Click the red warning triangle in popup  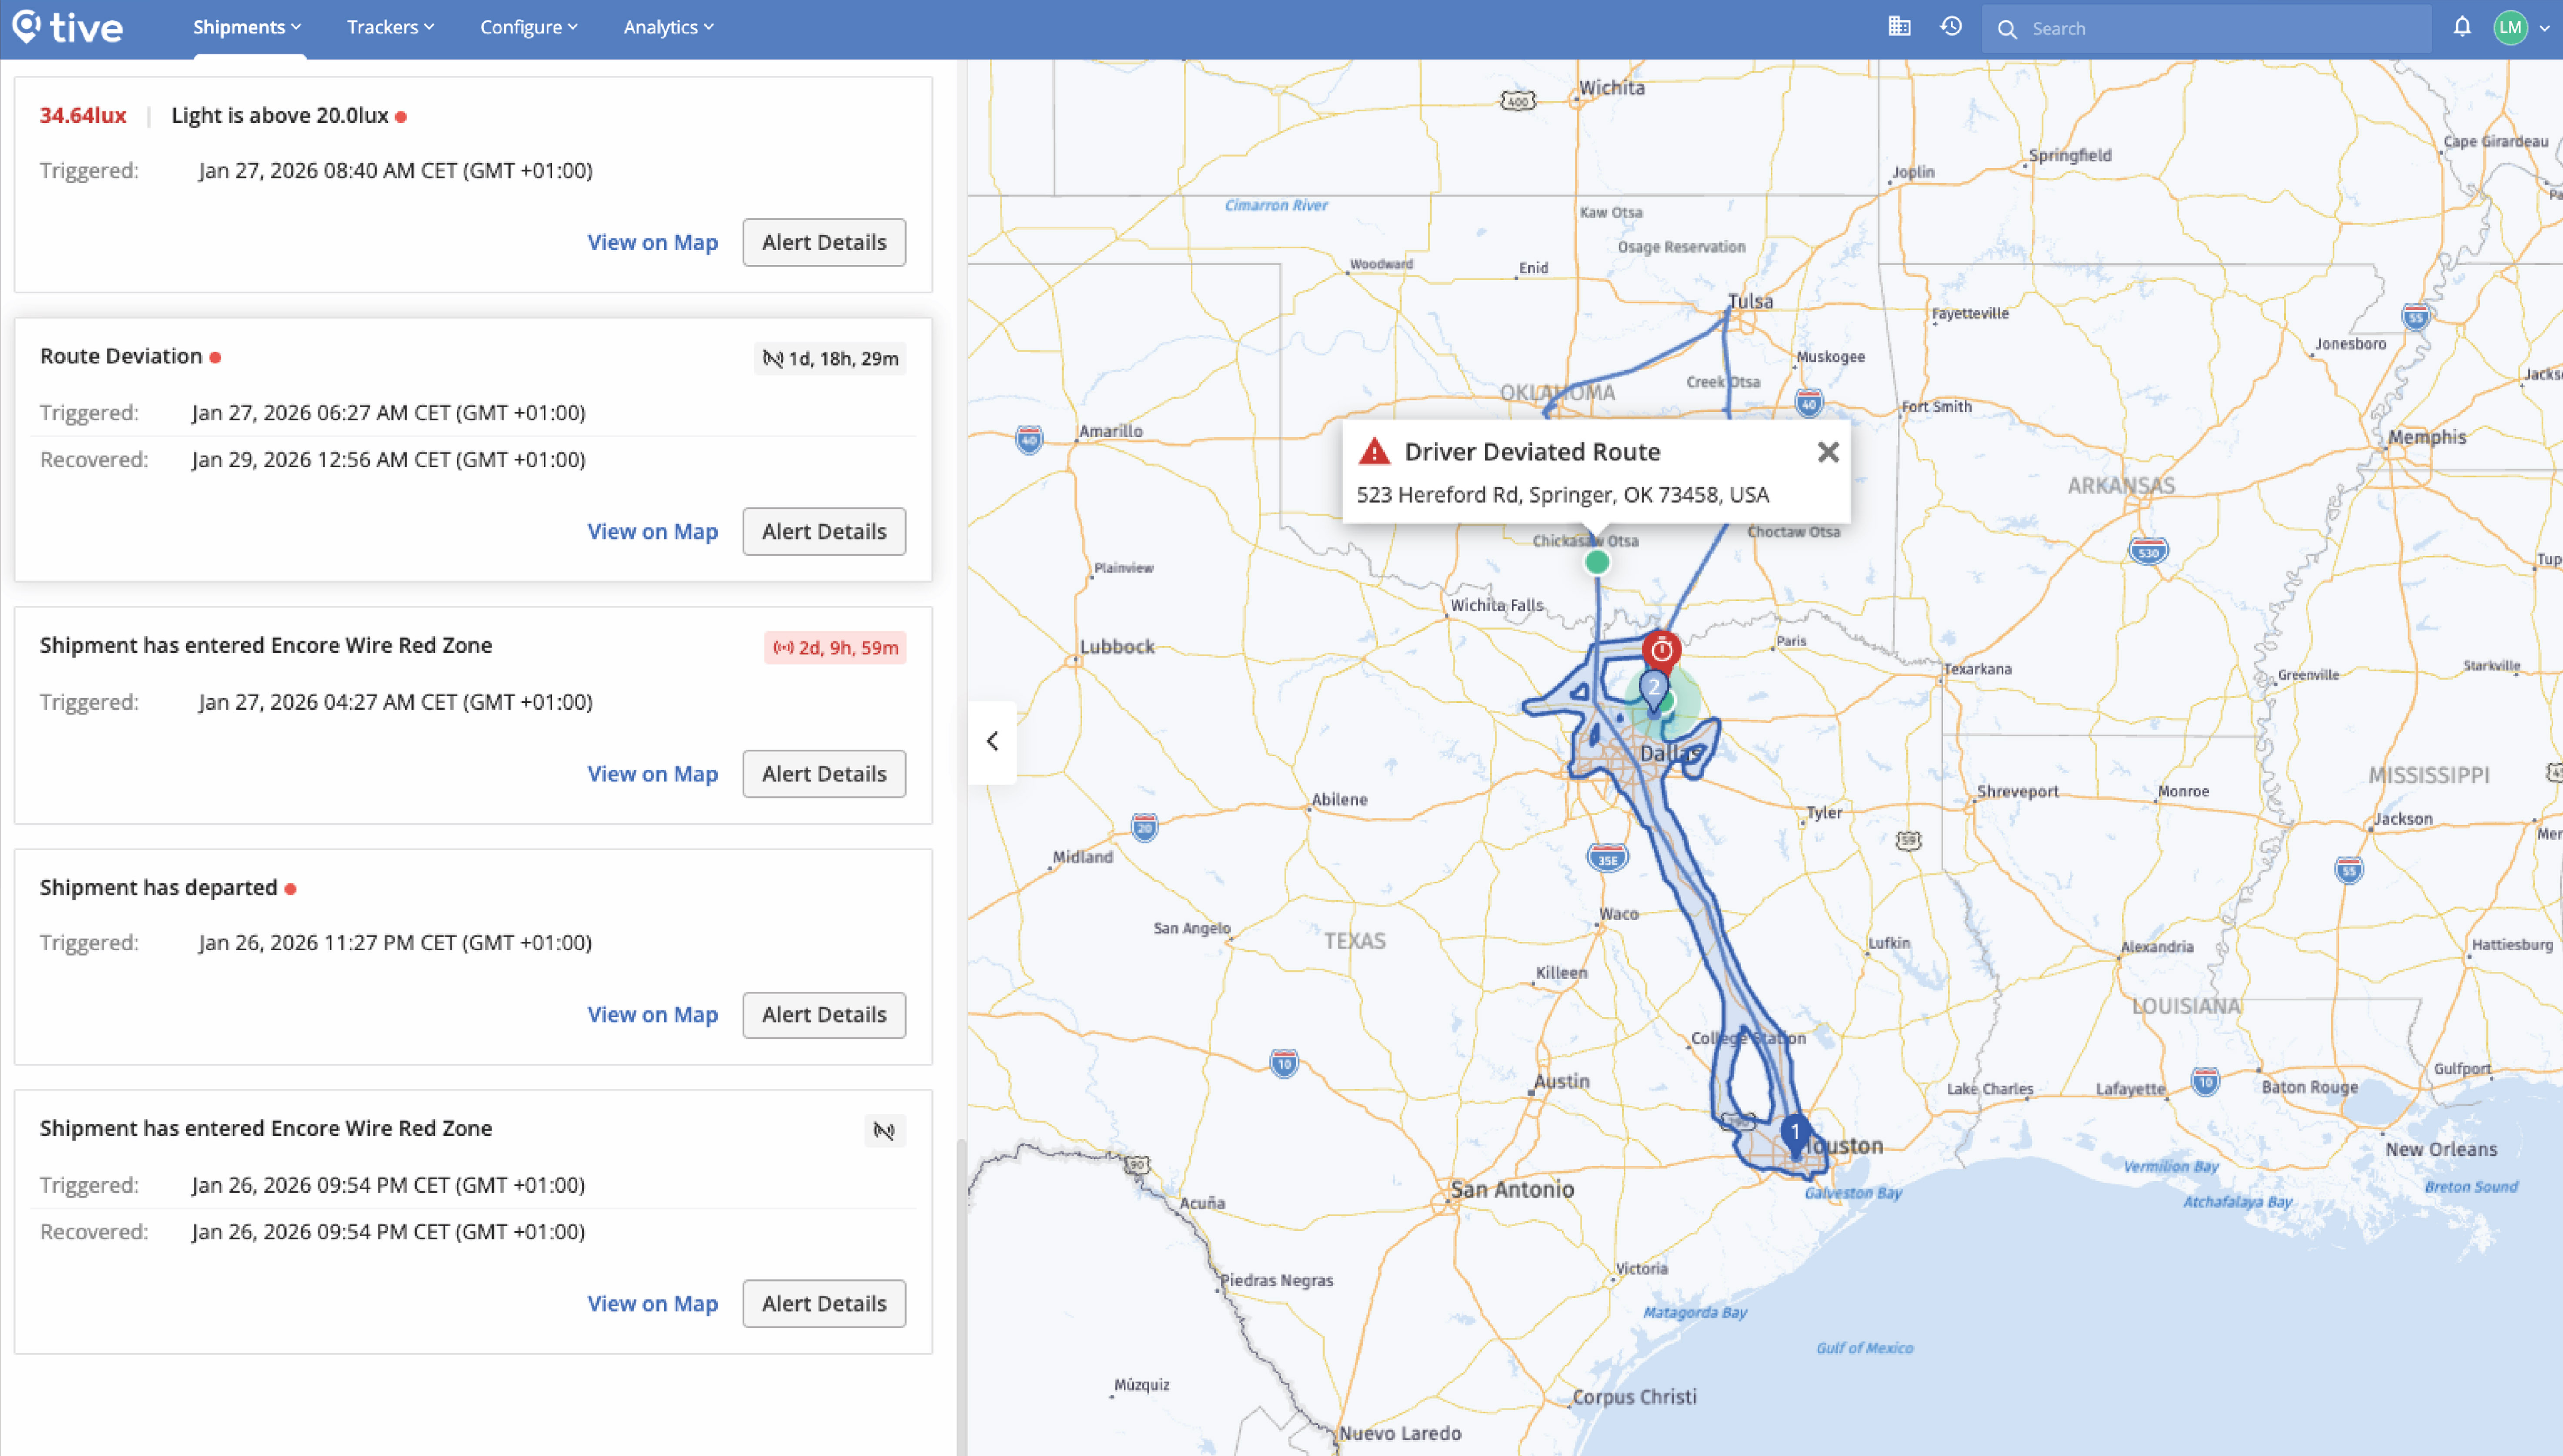pyautogui.click(x=1374, y=452)
